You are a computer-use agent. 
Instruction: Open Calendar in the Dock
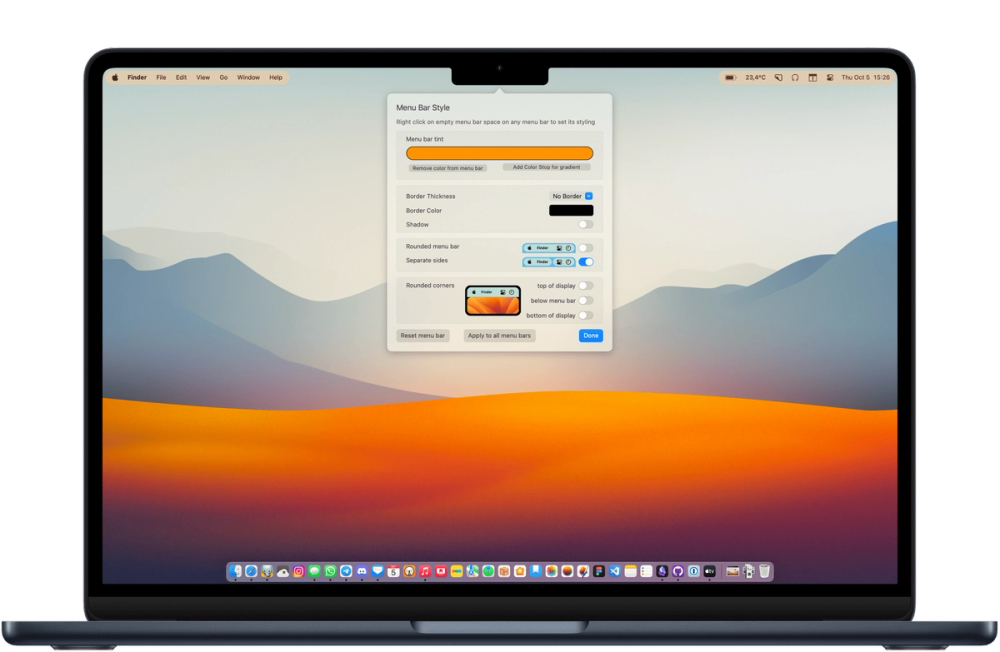393,571
